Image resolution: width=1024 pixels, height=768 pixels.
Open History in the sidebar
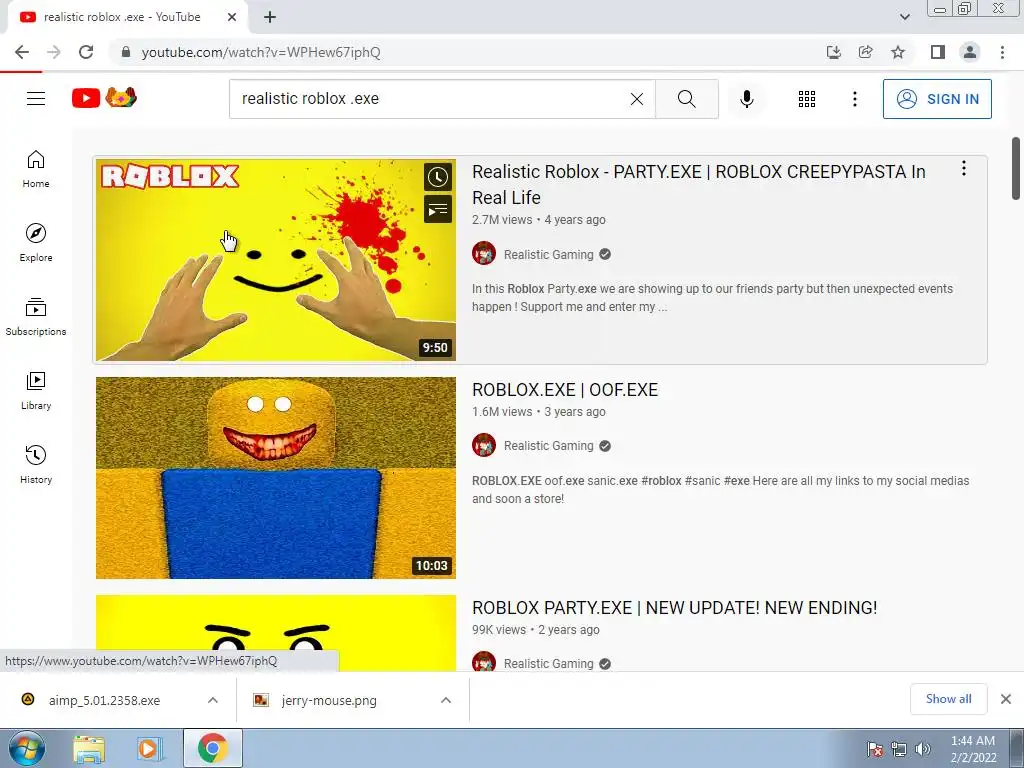[x=36, y=464]
